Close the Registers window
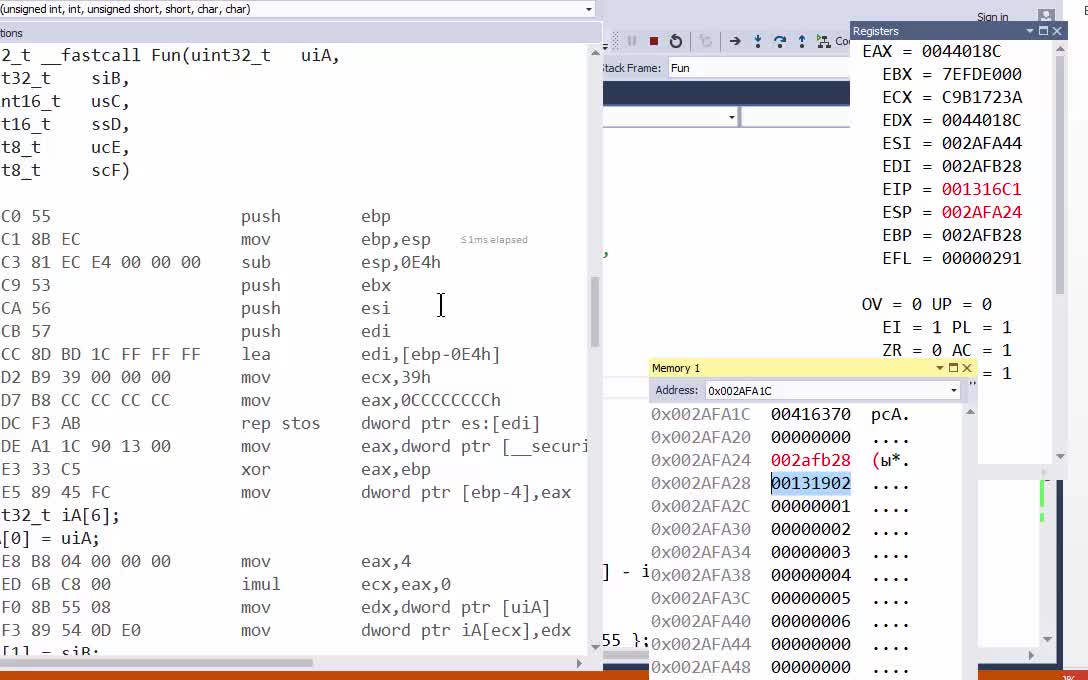The image size is (1088, 680). 1057,31
